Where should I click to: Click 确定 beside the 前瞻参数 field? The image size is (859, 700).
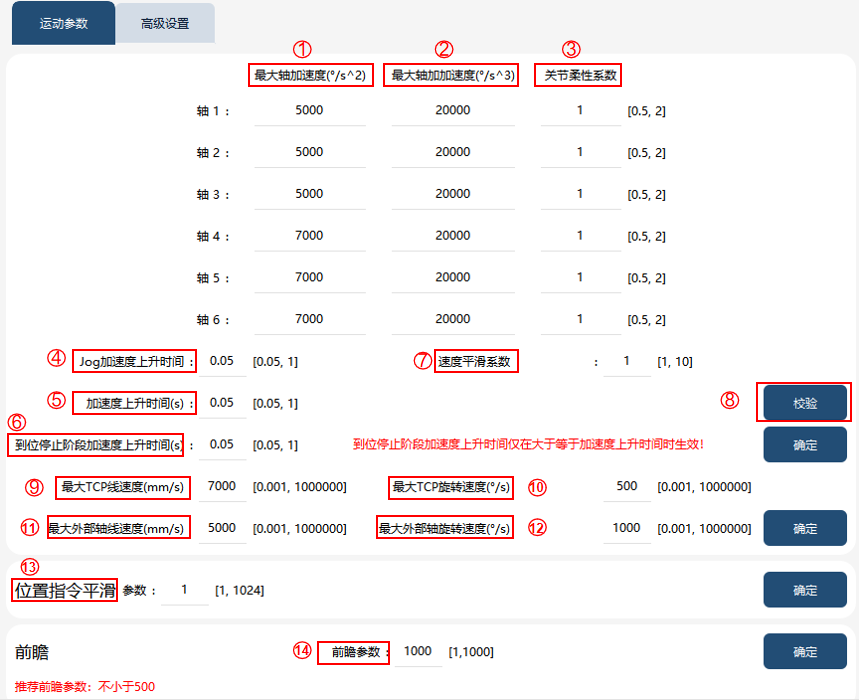[x=805, y=651]
